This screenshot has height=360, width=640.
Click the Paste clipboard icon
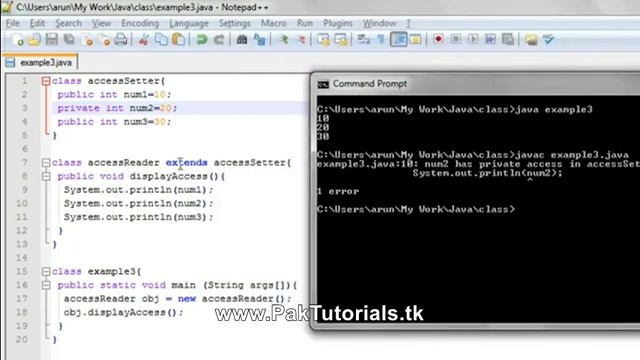[178, 40]
